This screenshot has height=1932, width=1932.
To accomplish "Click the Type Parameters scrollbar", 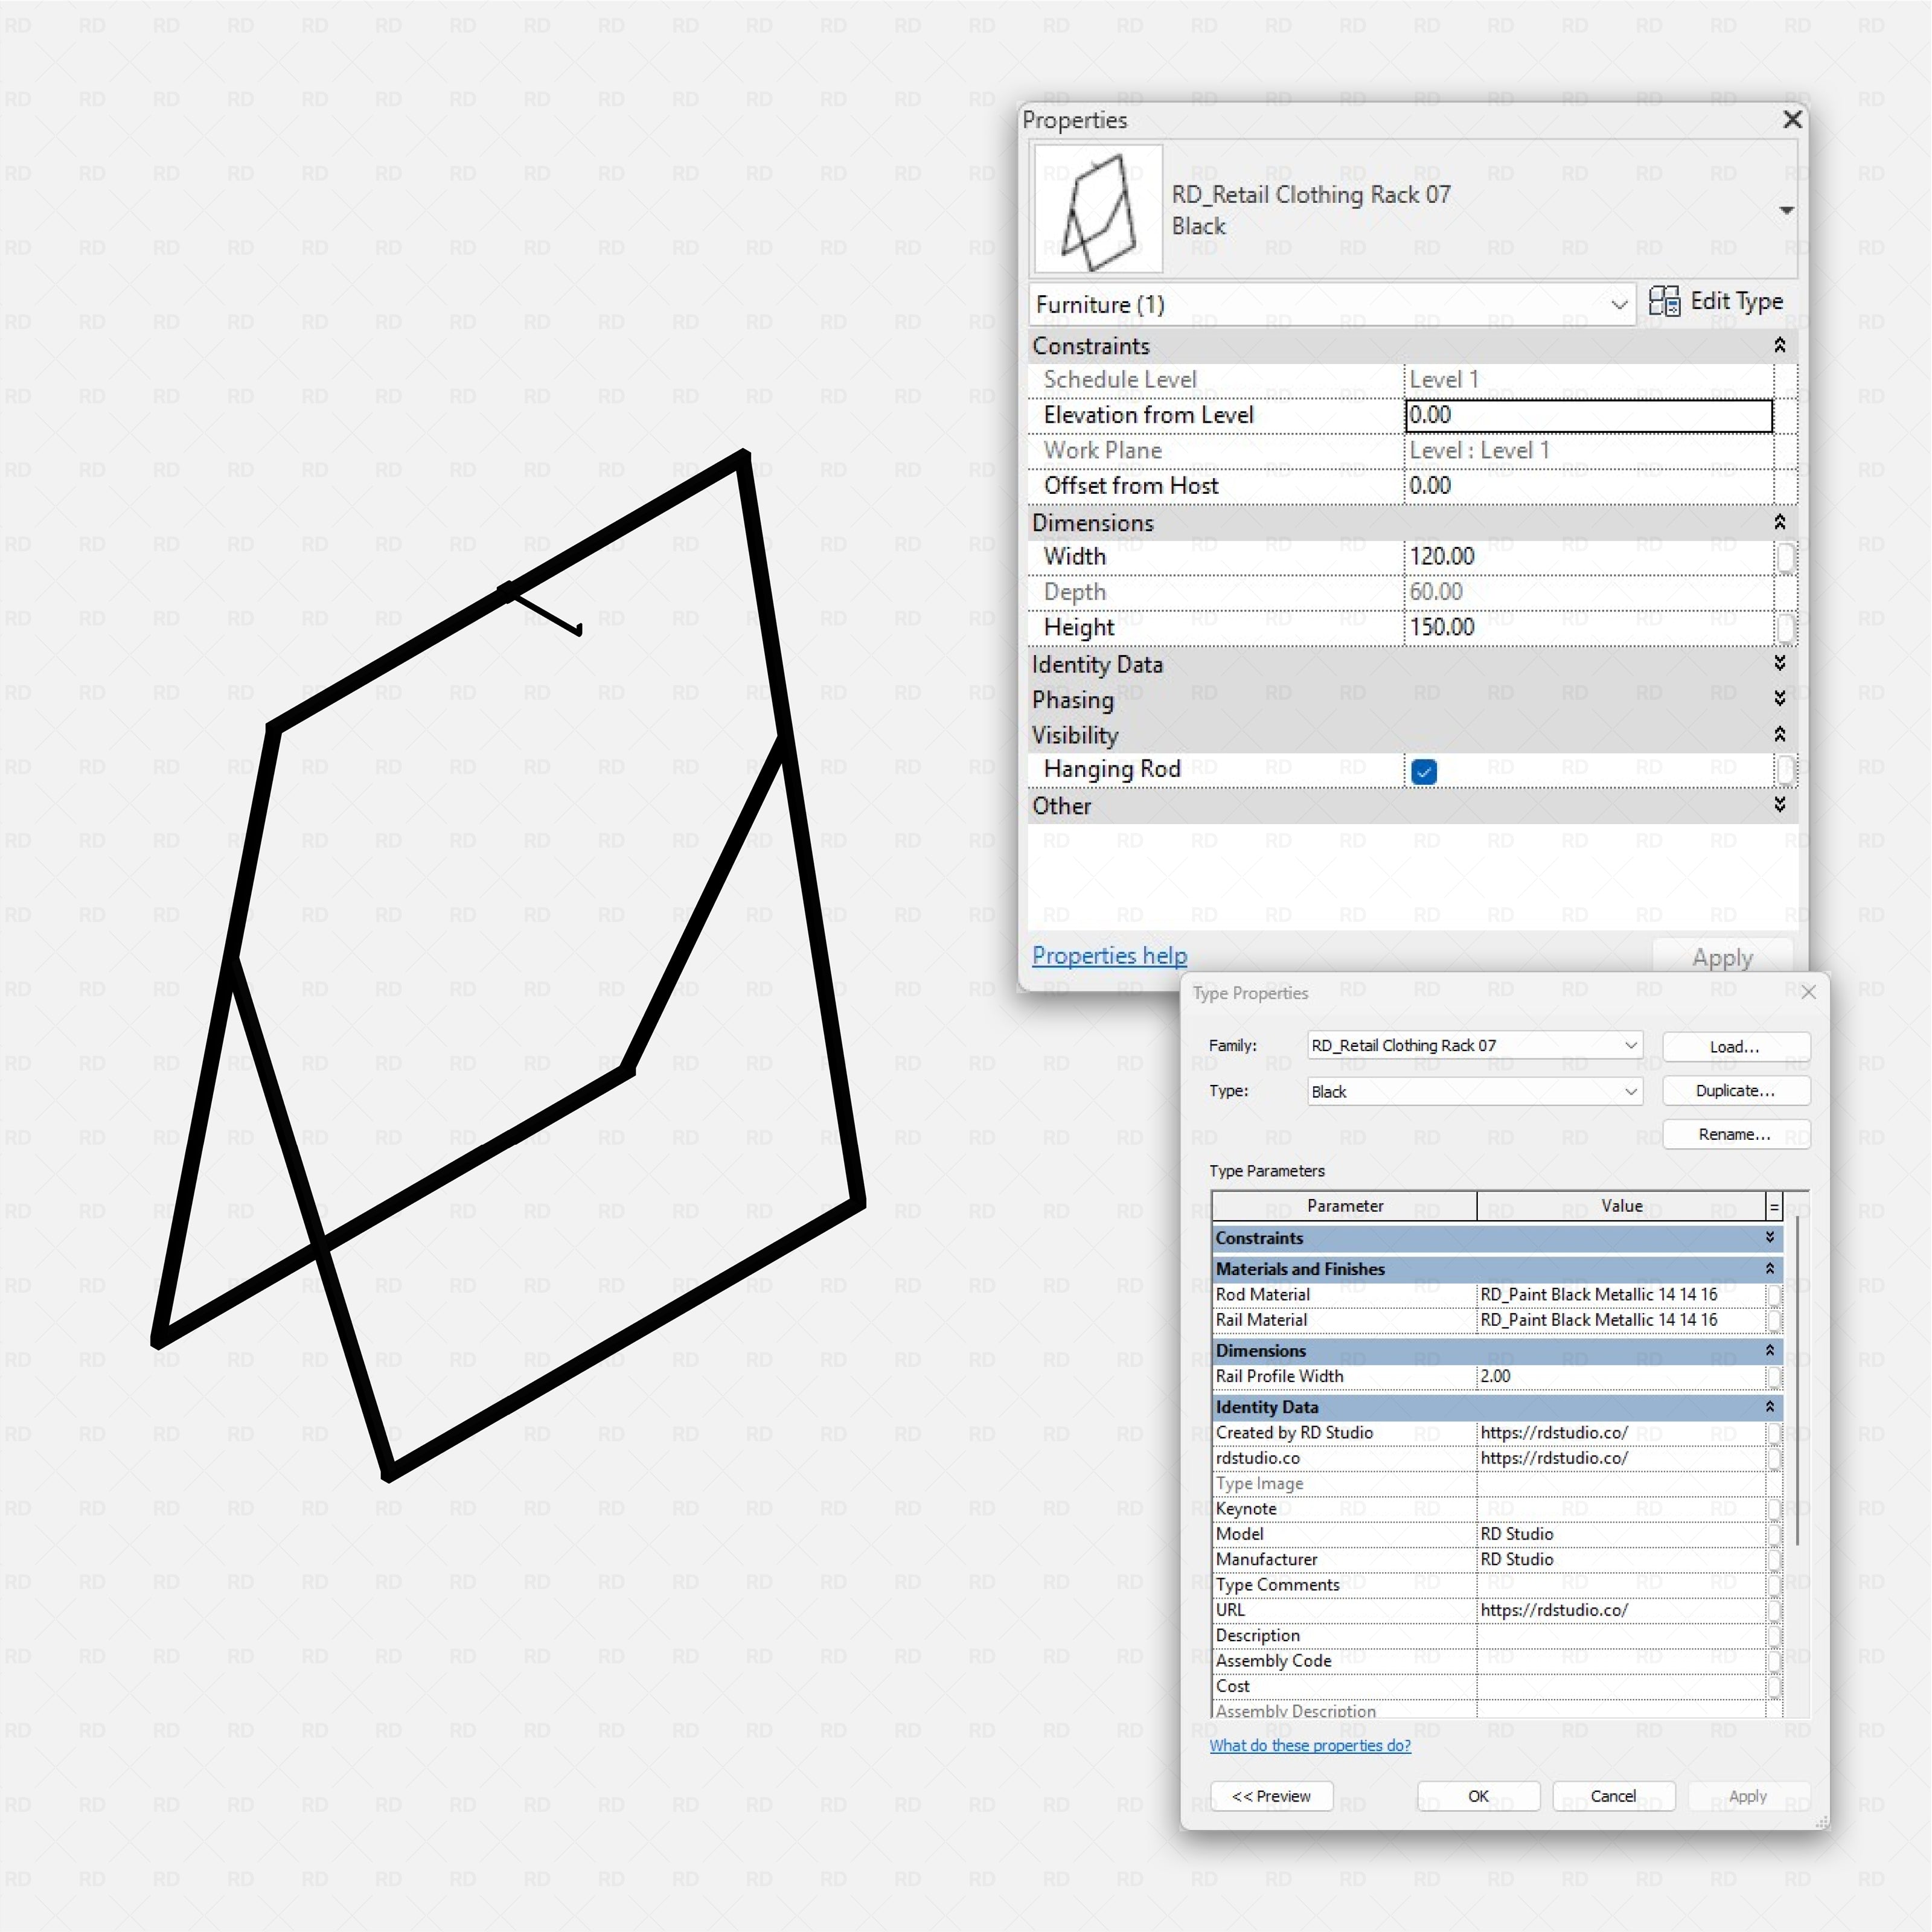I will coord(1797,1380).
